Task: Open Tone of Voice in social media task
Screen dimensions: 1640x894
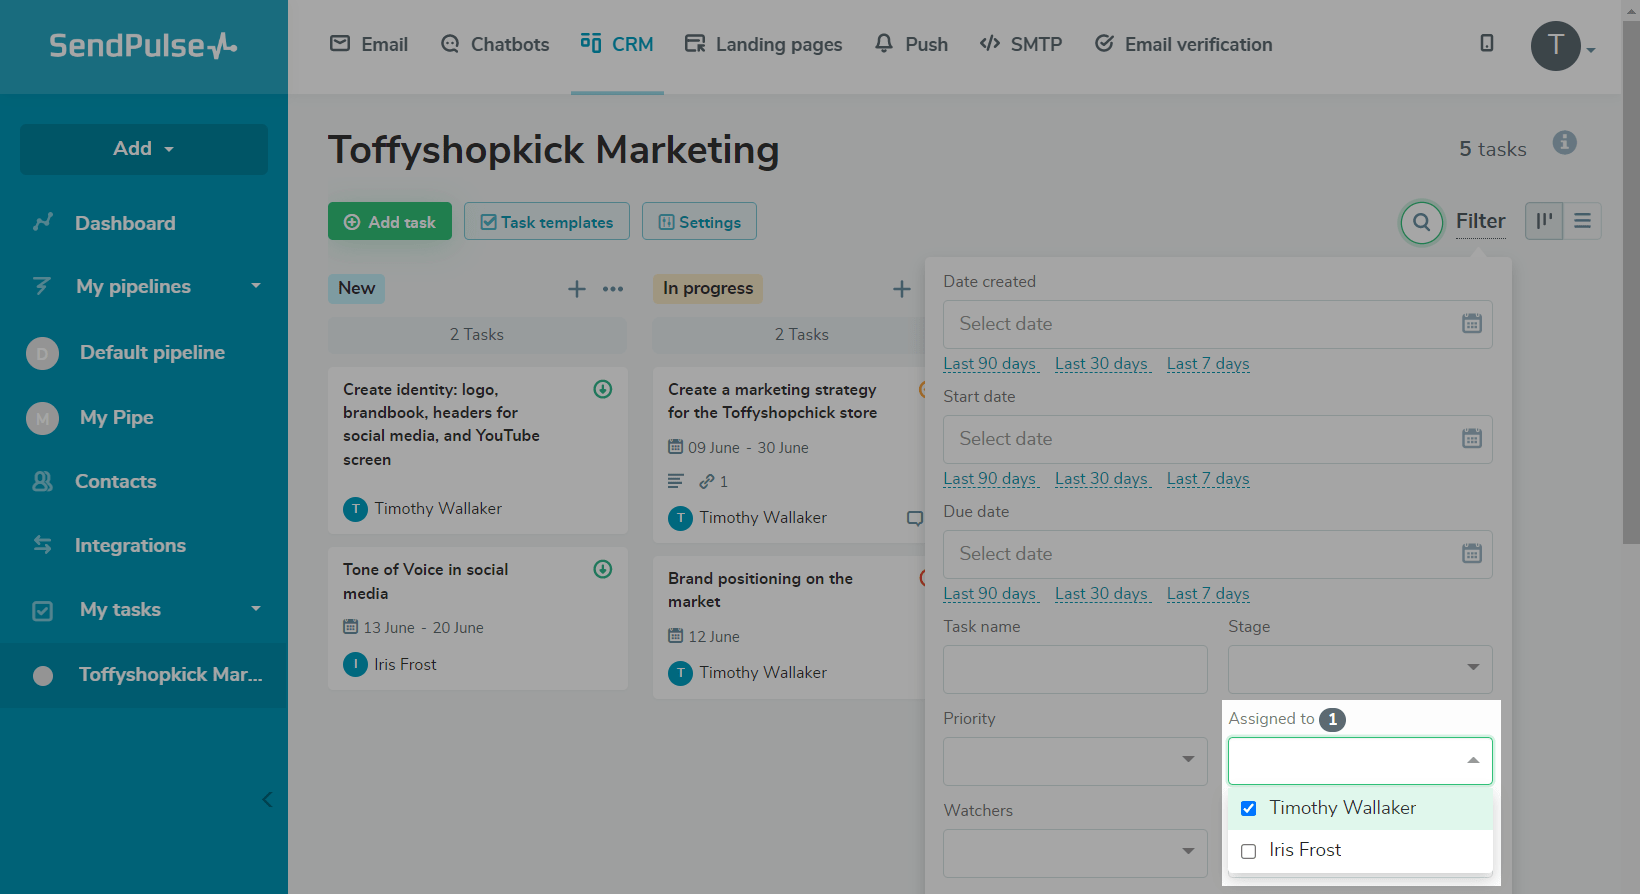Action: coord(425,581)
